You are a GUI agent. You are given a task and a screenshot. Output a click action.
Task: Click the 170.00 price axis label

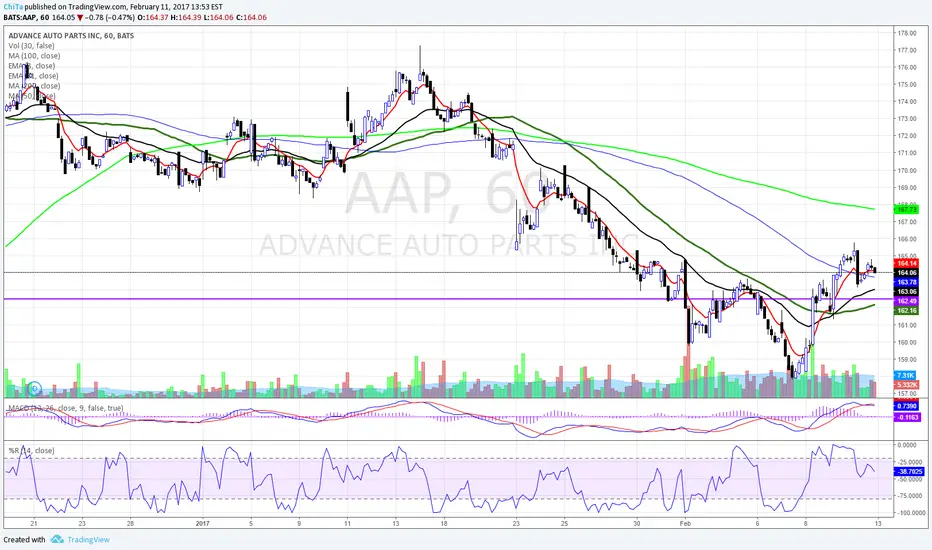coord(907,171)
